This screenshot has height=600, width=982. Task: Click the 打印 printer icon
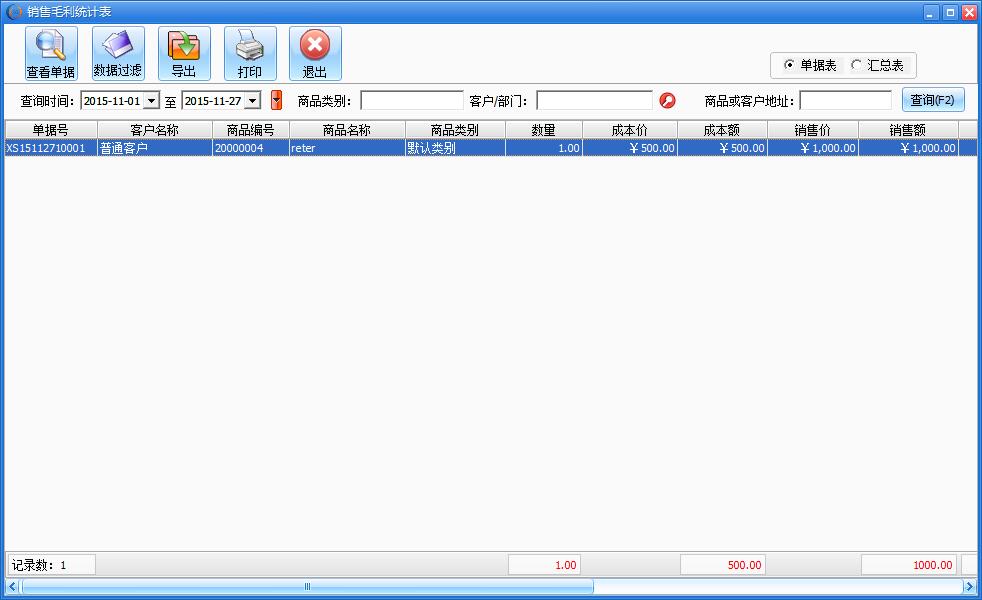coord(250,53)
